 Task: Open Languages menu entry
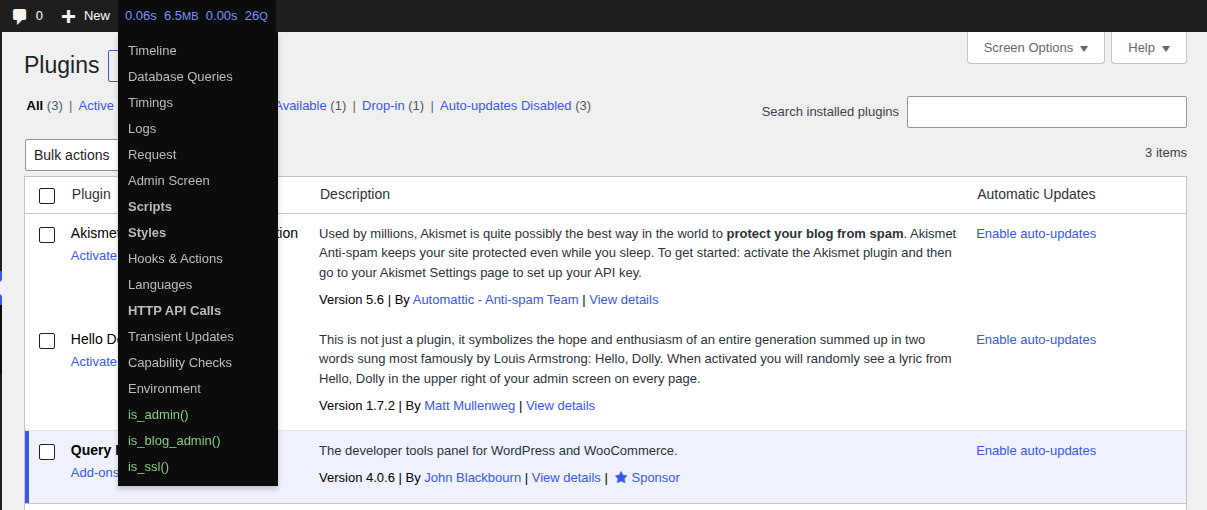(198, 285)
